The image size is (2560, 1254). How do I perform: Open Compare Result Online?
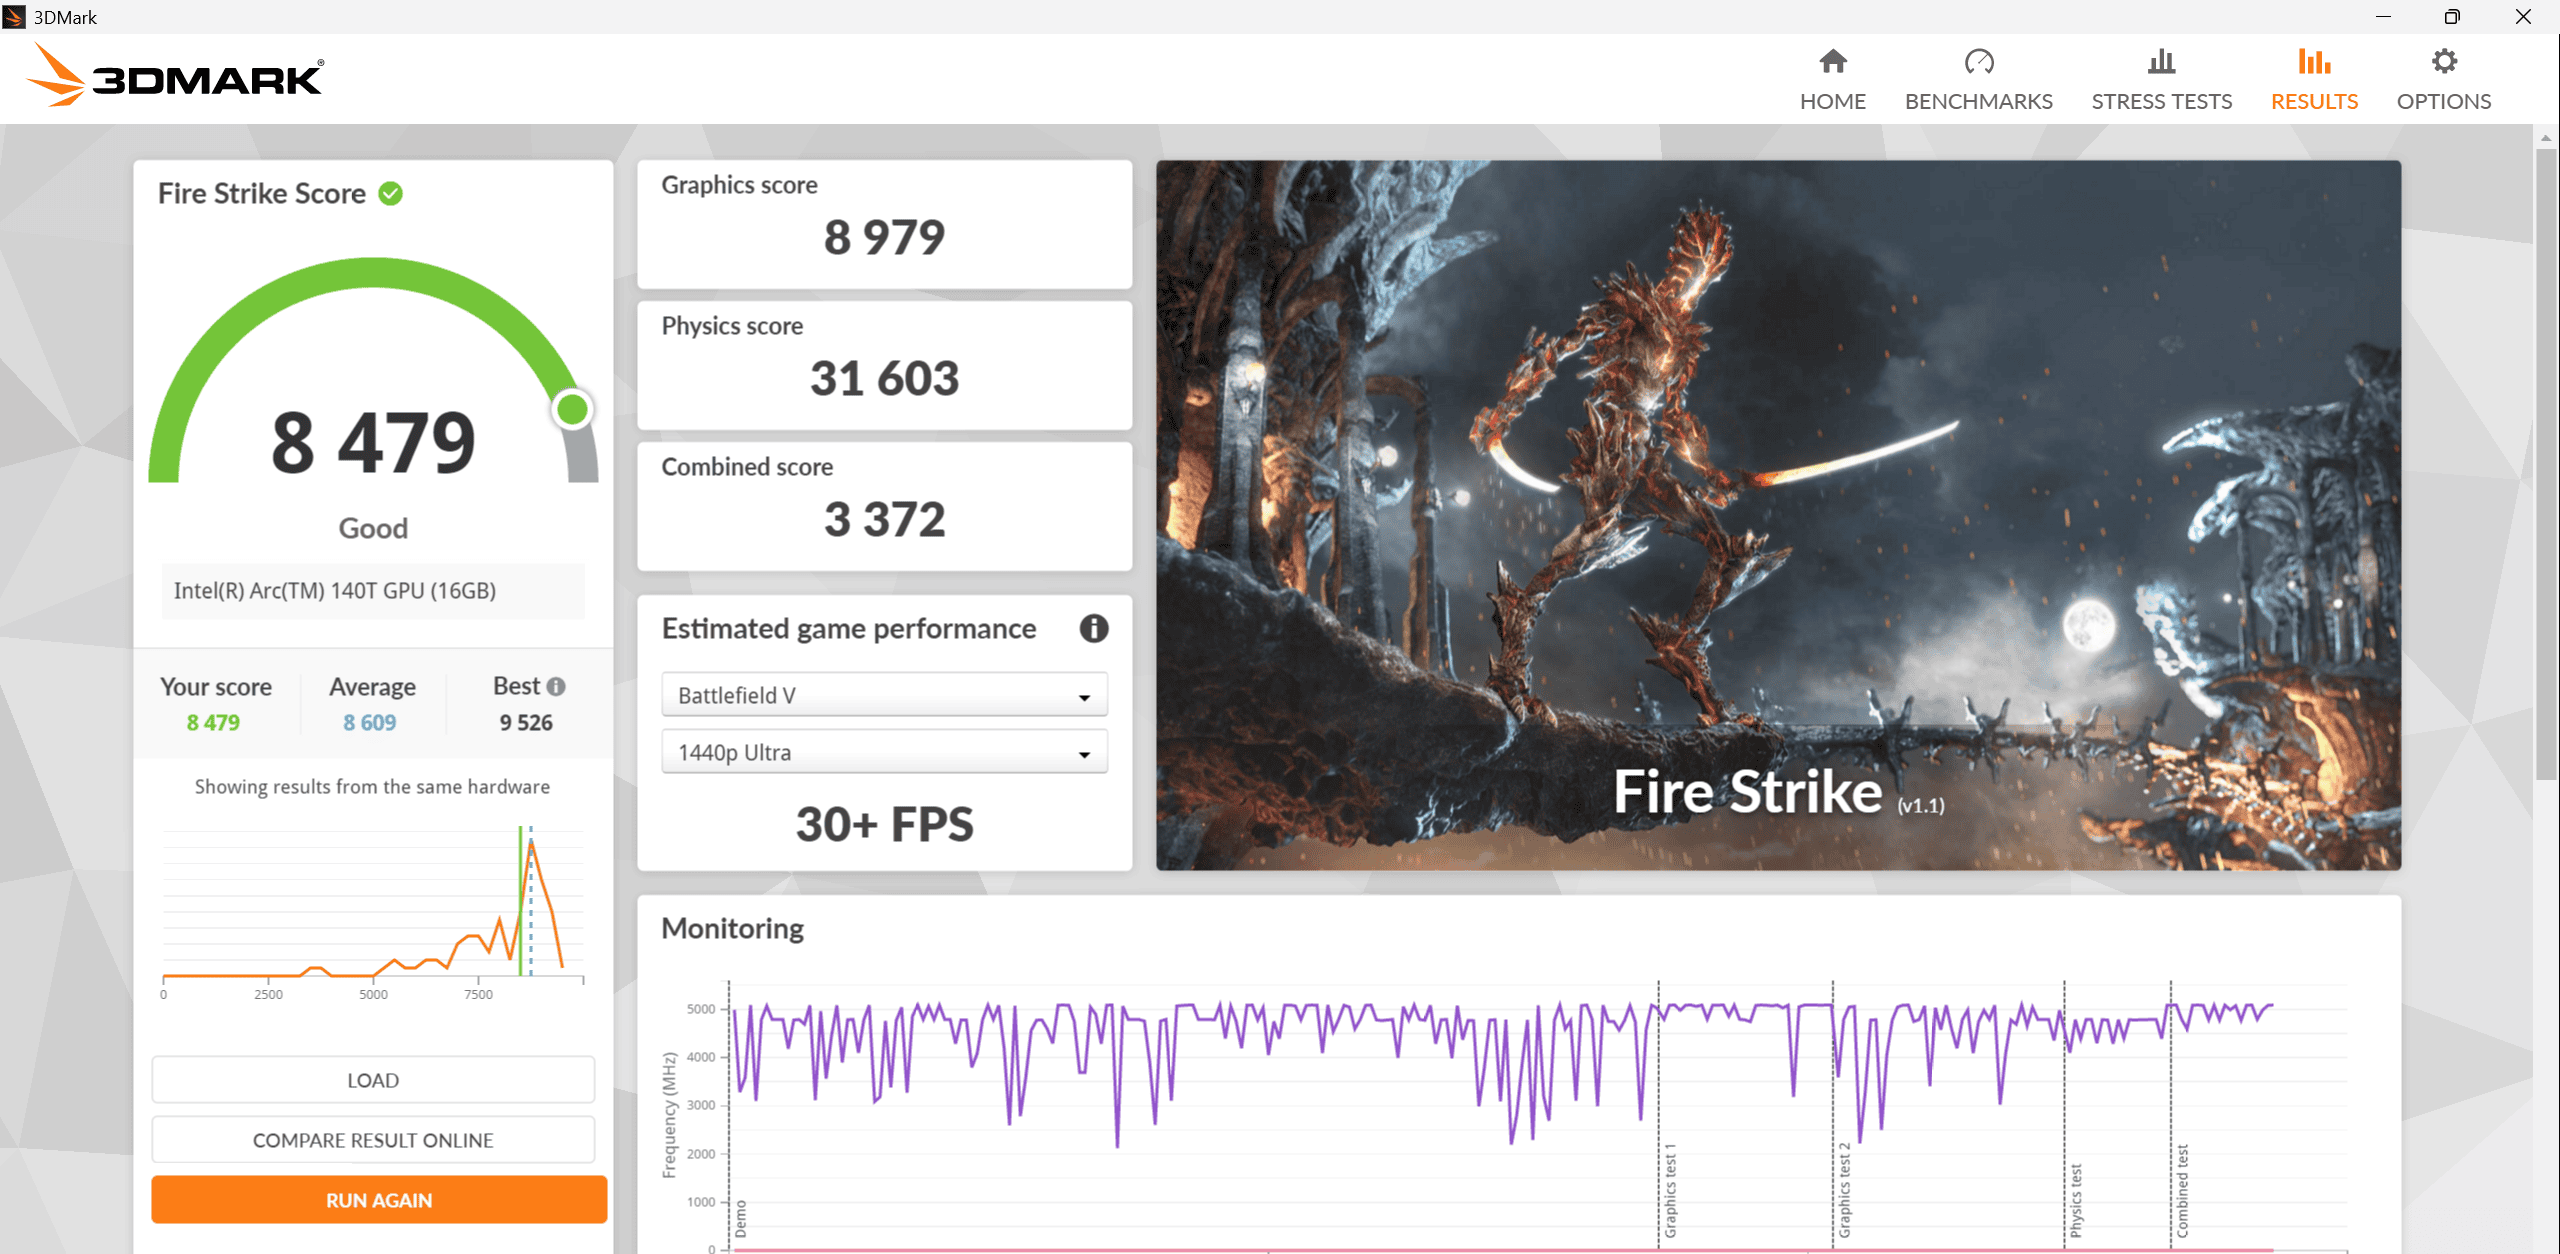[373, 1139]
